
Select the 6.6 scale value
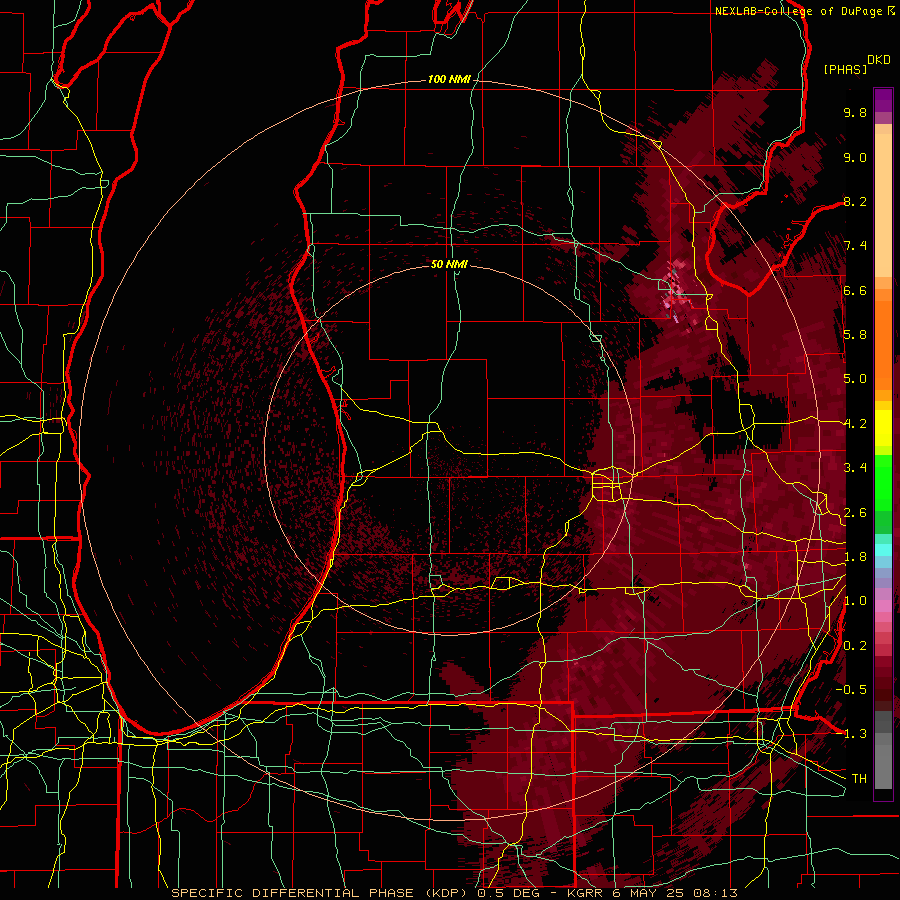[855, 290]
